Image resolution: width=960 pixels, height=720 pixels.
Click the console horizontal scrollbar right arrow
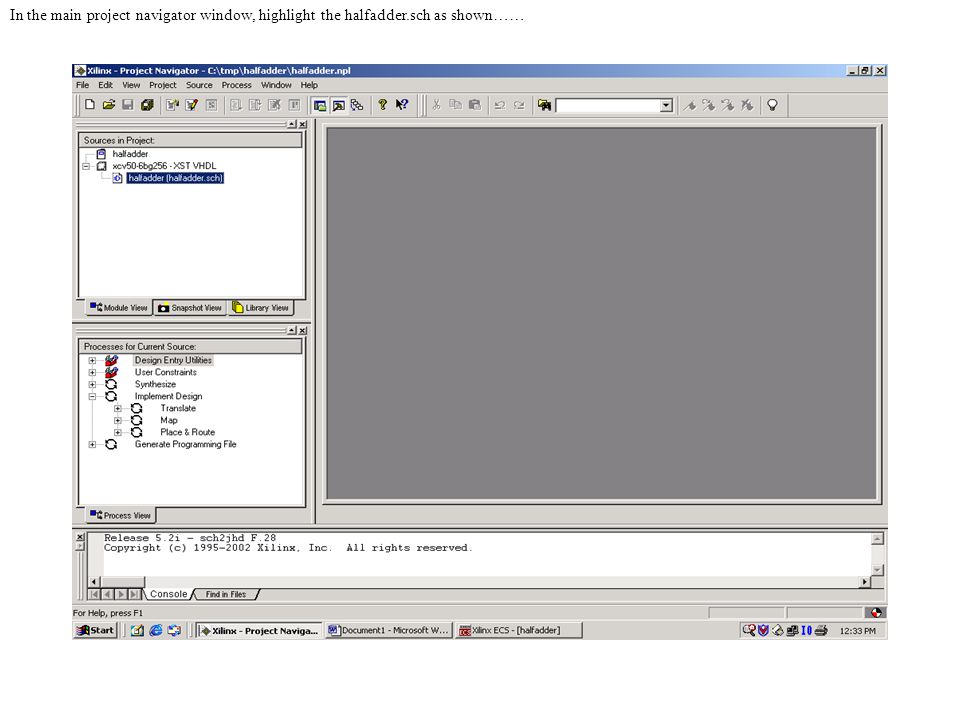pyautogui.click(x=864, y=582)
